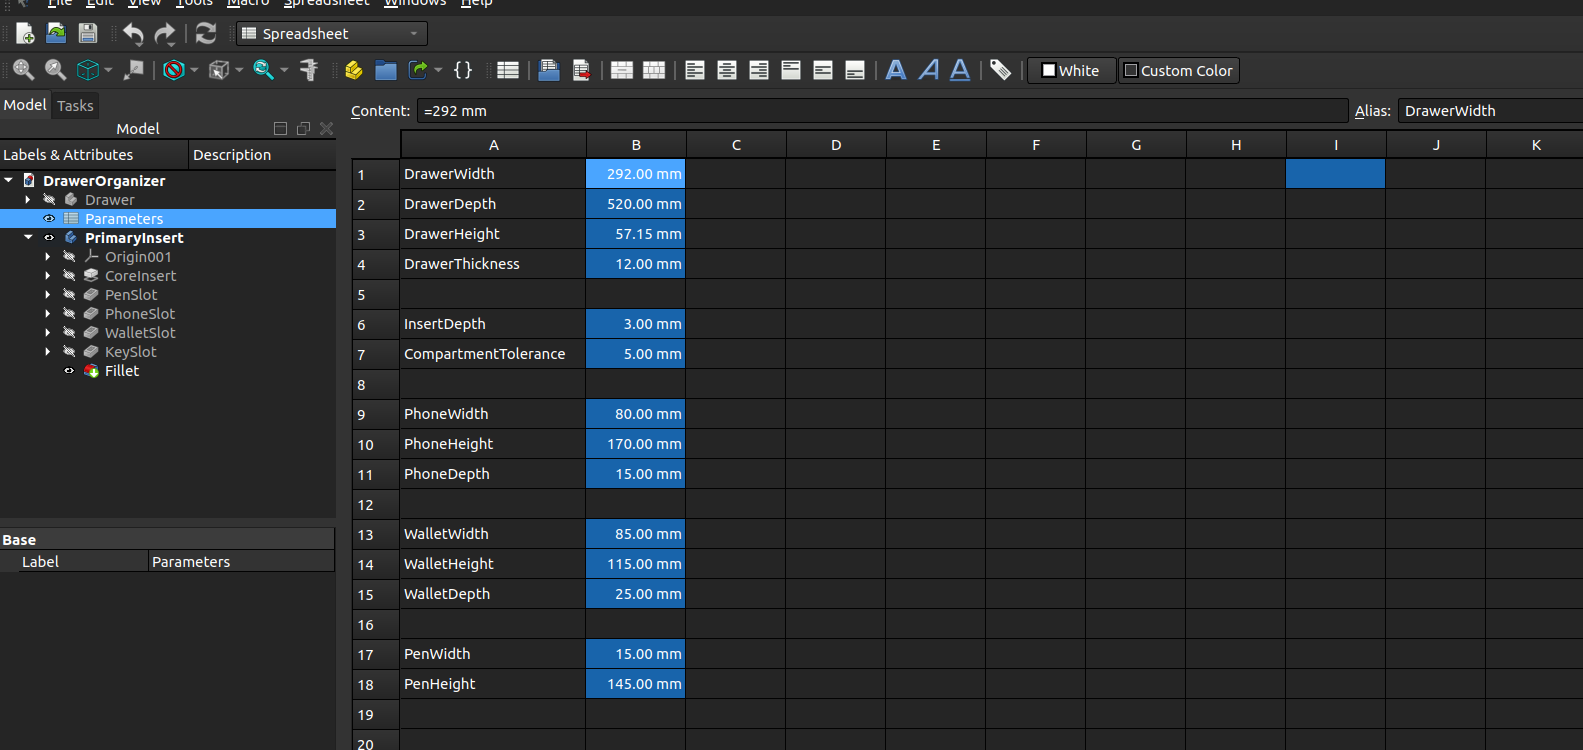Apply italic text style to cell
The image size is (1583, 750).
929,70
